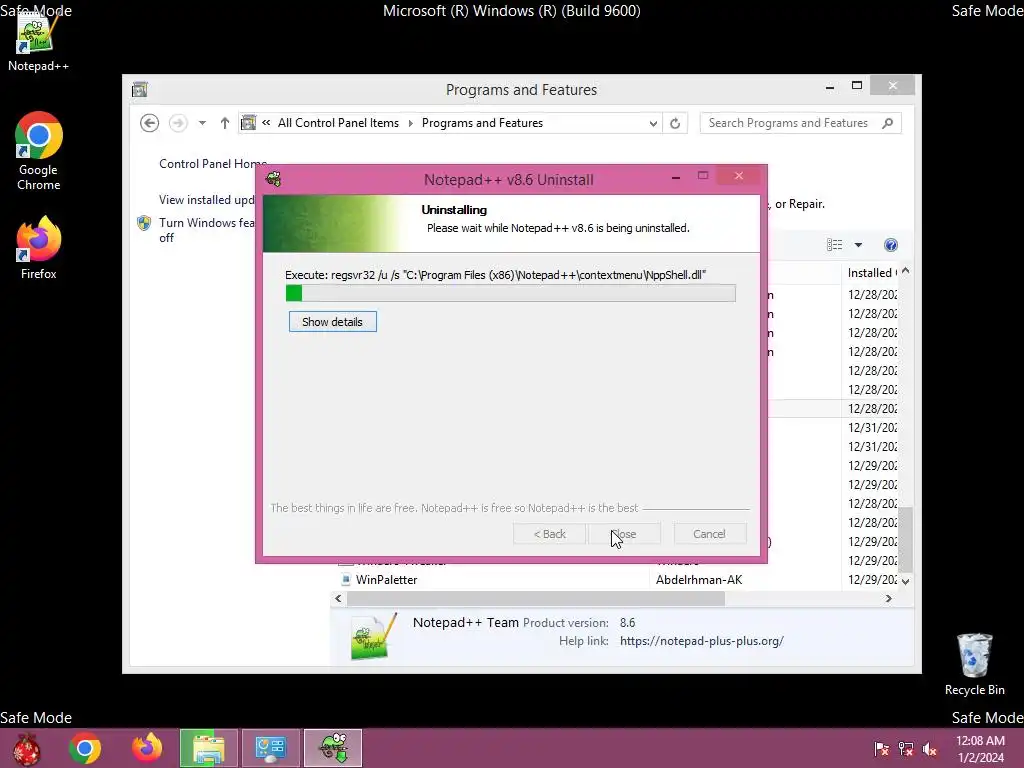Viewport: 1024px width, 768px height.
Task: Open the Notepad++ desktop shortcut
Action: pyautogui.click(x=38, y=40)
